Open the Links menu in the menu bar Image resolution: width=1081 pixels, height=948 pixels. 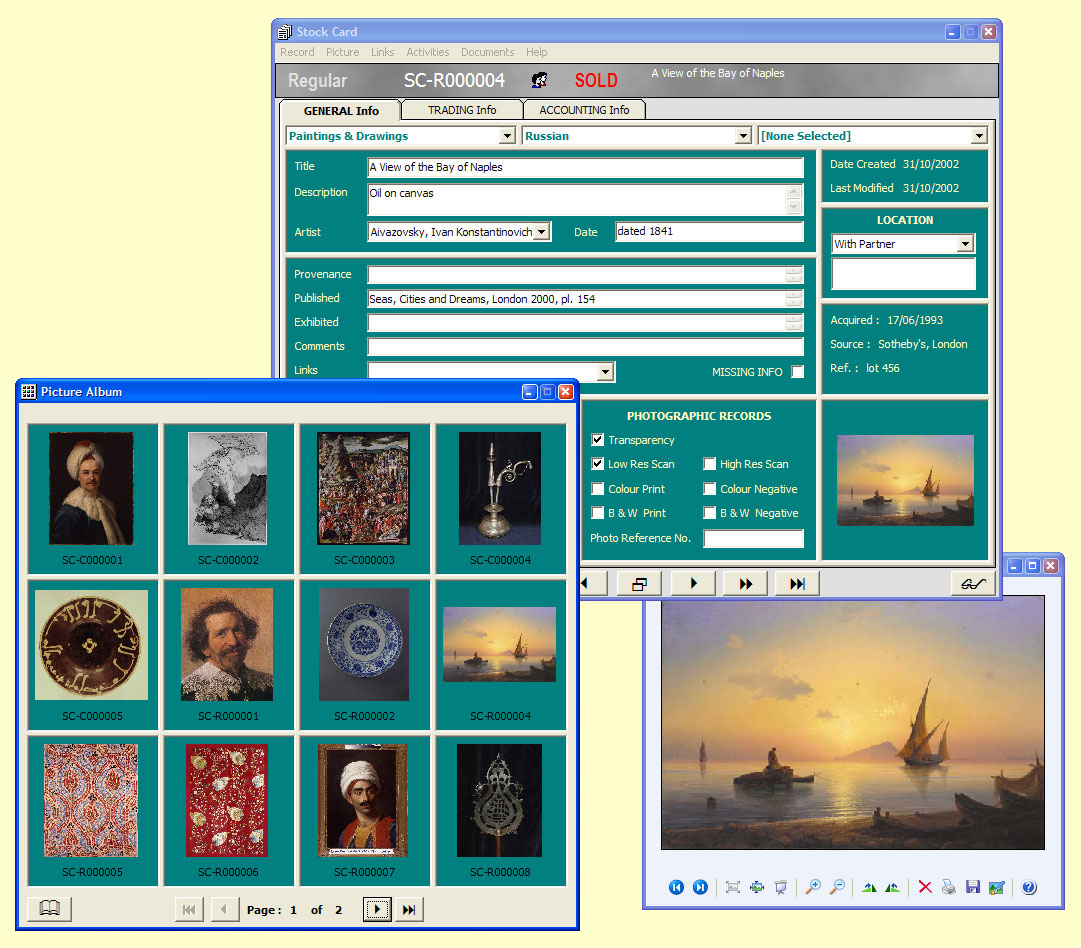(383, 52)
